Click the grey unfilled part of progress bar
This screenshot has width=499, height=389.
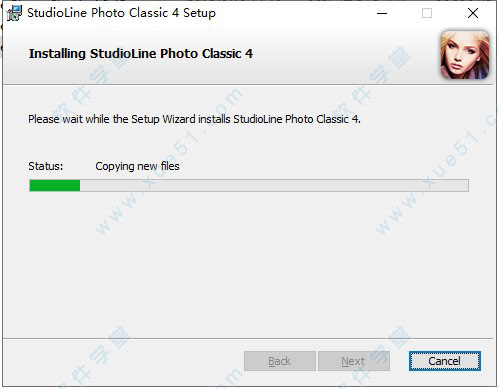point(274,185)
